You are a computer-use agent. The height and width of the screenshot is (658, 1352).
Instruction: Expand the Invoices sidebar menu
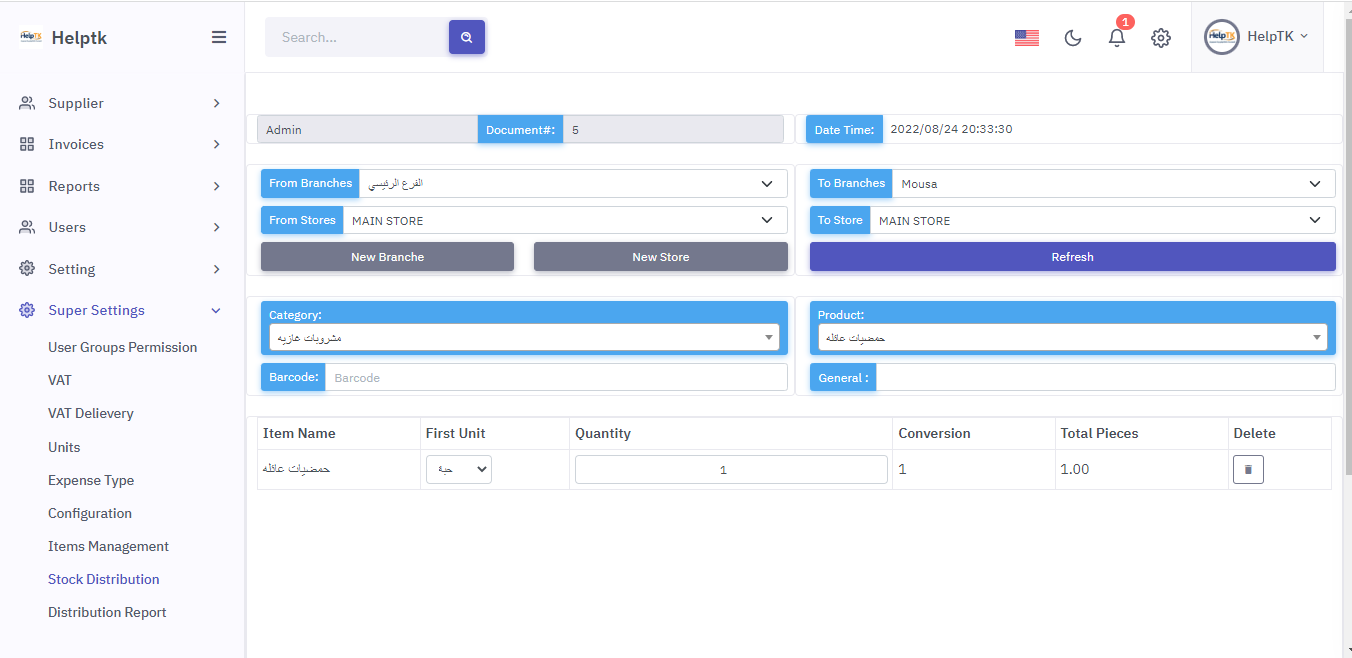coord(120,144)
